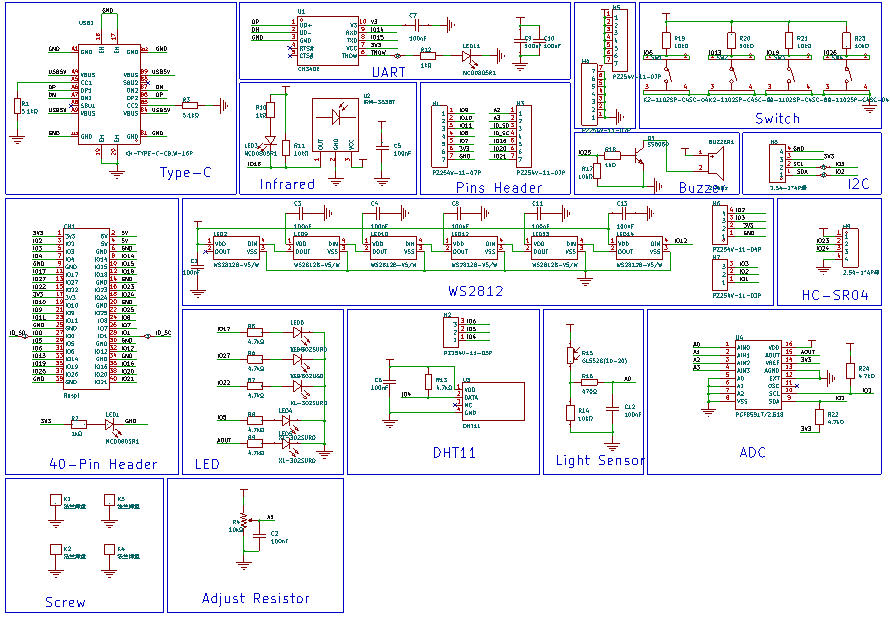Click the HC-SR04 connector H4 symbol
This screenshot has width=890, height=619.
[850, 247]
